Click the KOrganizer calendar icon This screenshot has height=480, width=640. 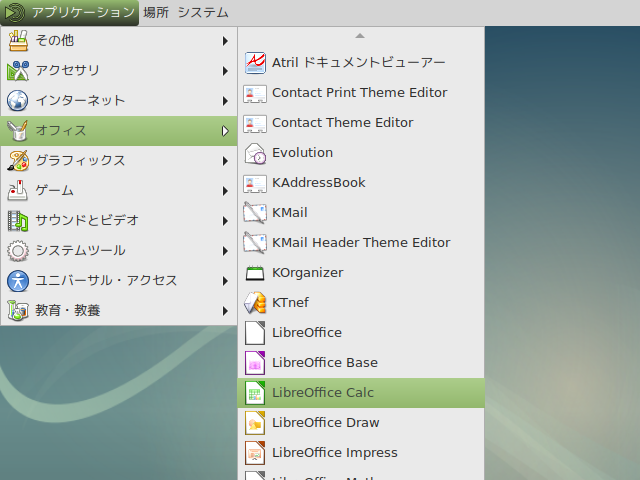coord(255,273)
